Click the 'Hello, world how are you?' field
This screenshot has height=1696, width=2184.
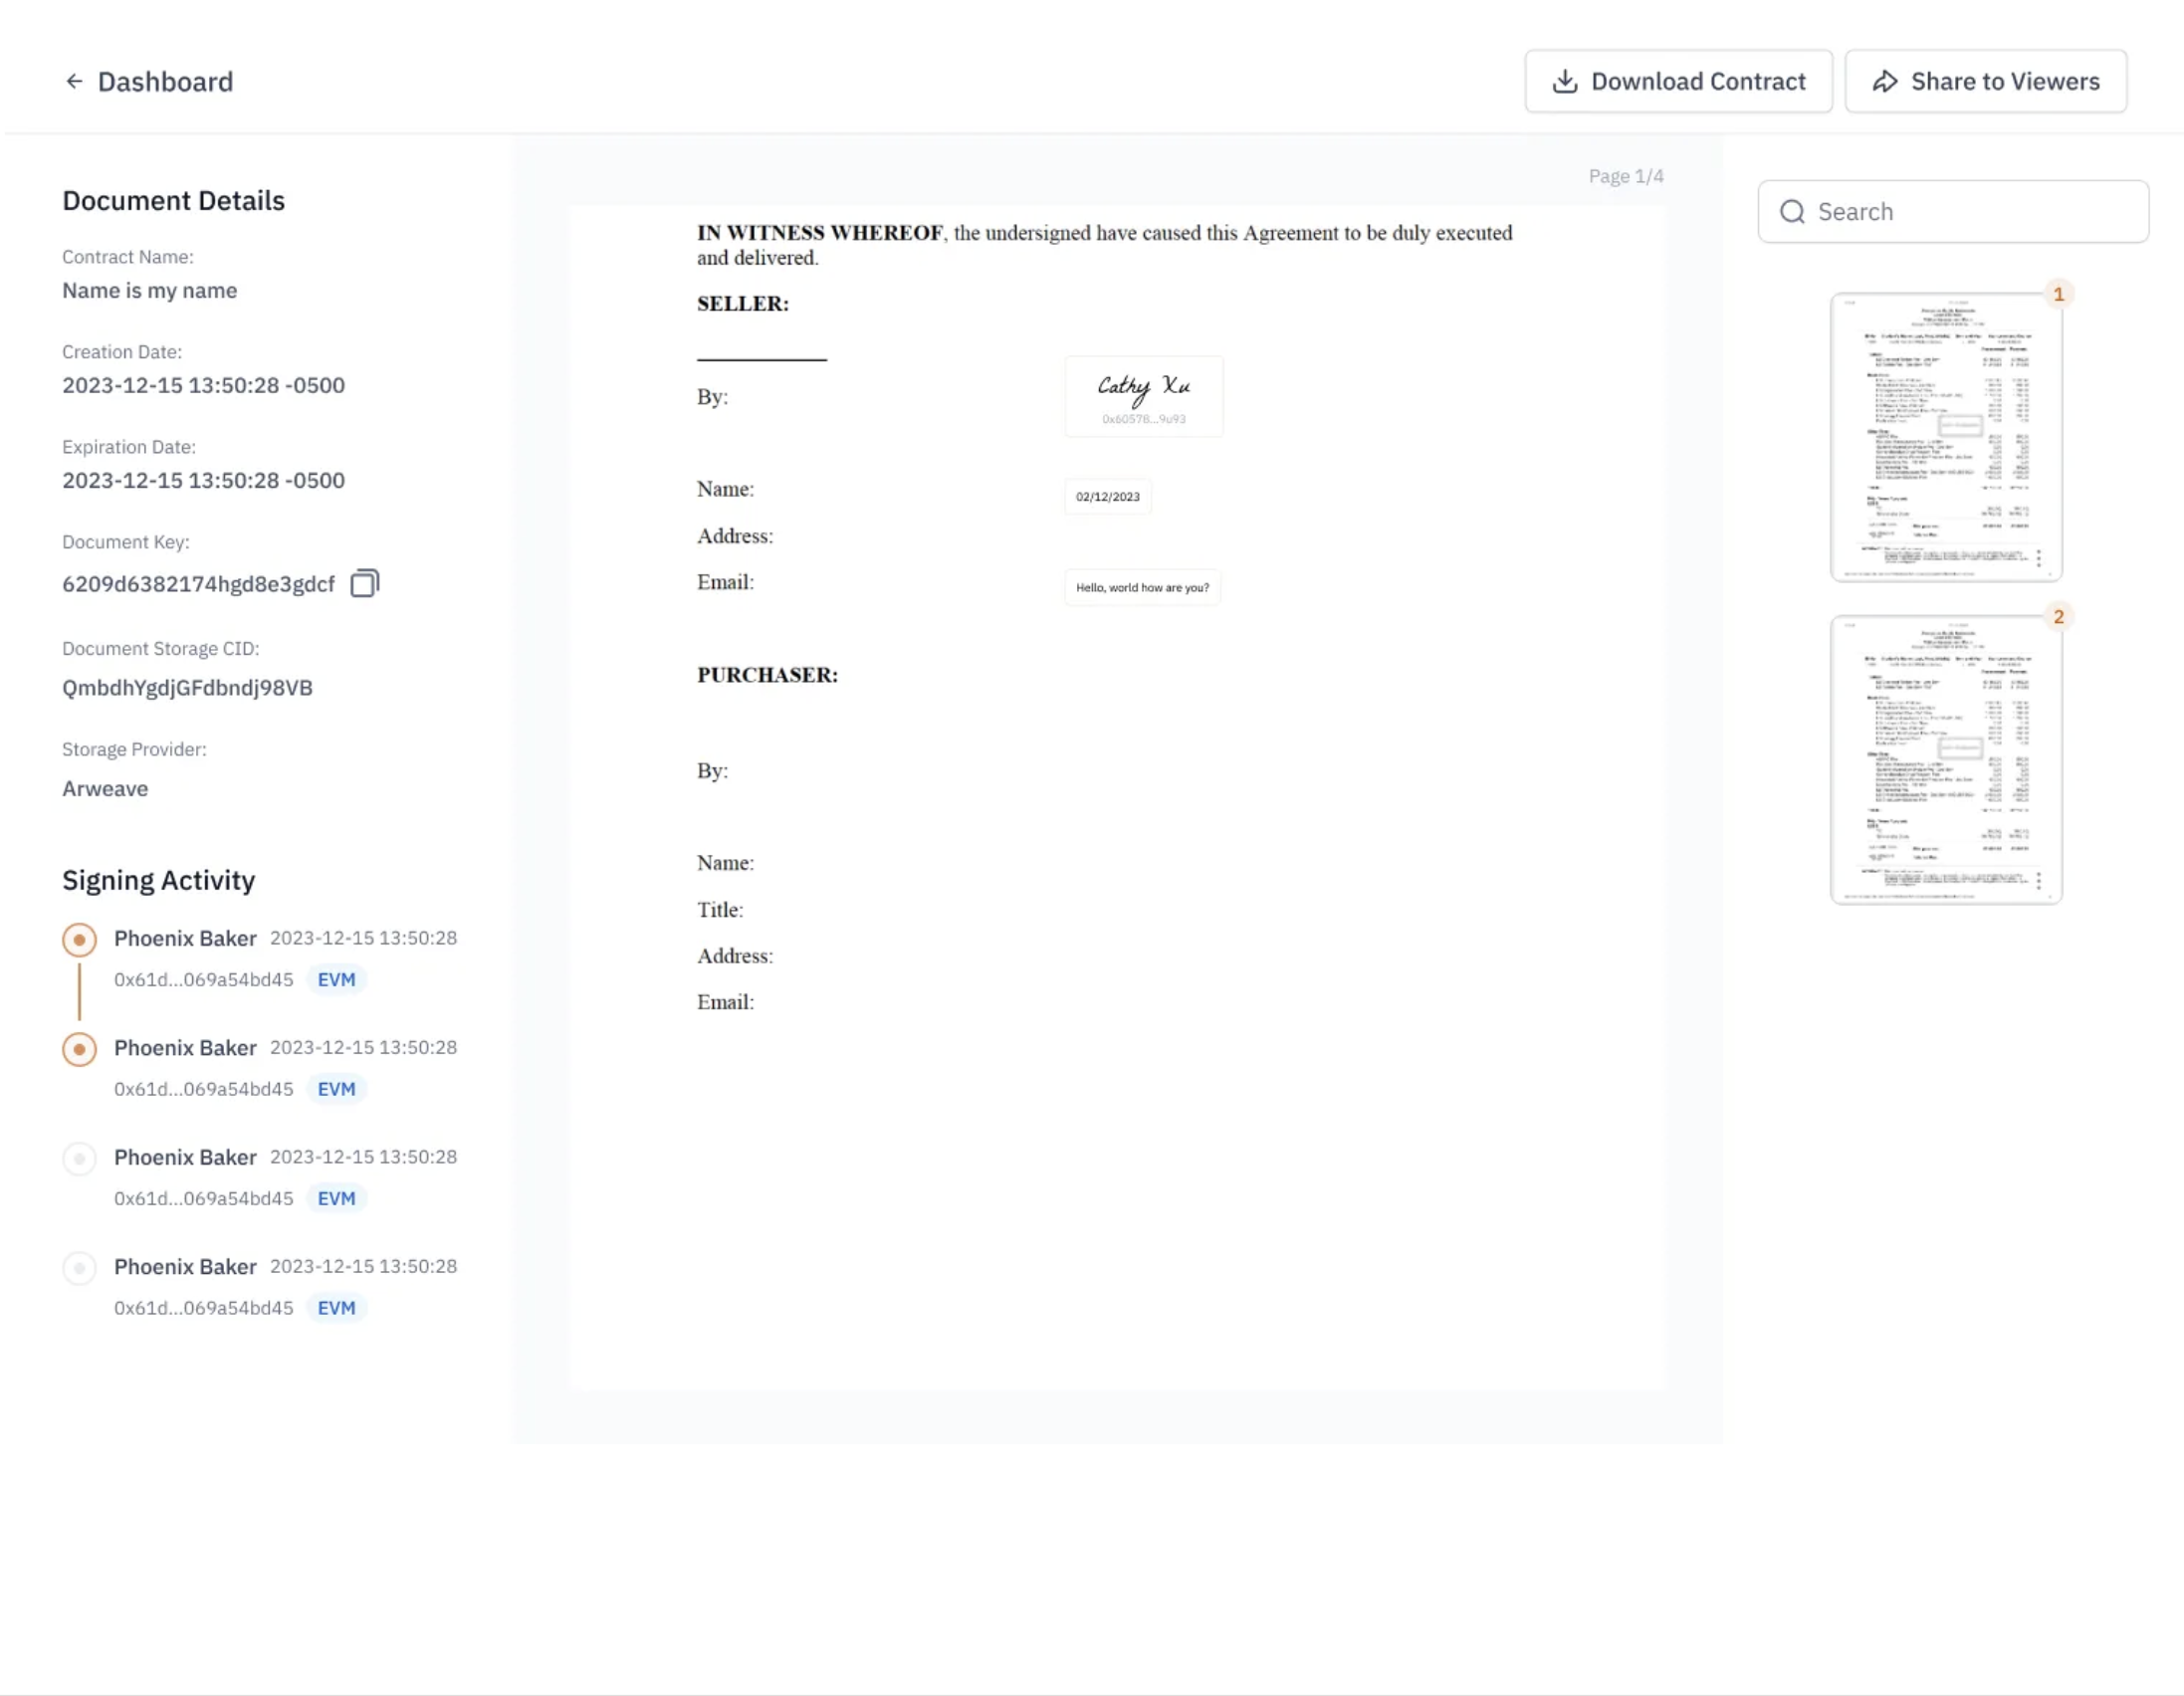coord(1142,587)
